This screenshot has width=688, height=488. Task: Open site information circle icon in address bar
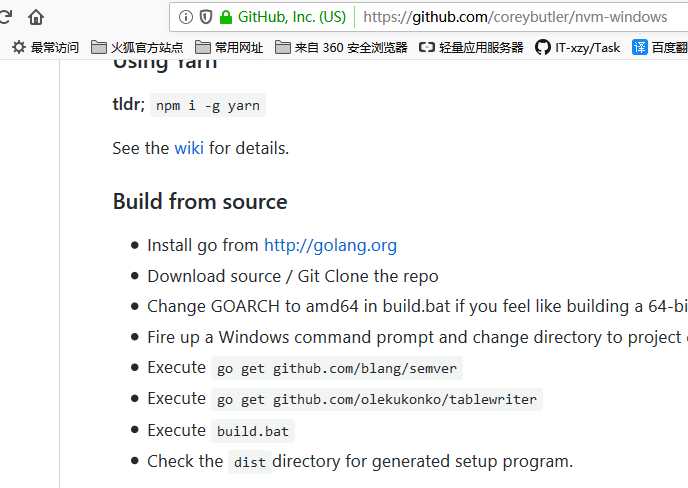pyautogui.click(x=186, y=17)
